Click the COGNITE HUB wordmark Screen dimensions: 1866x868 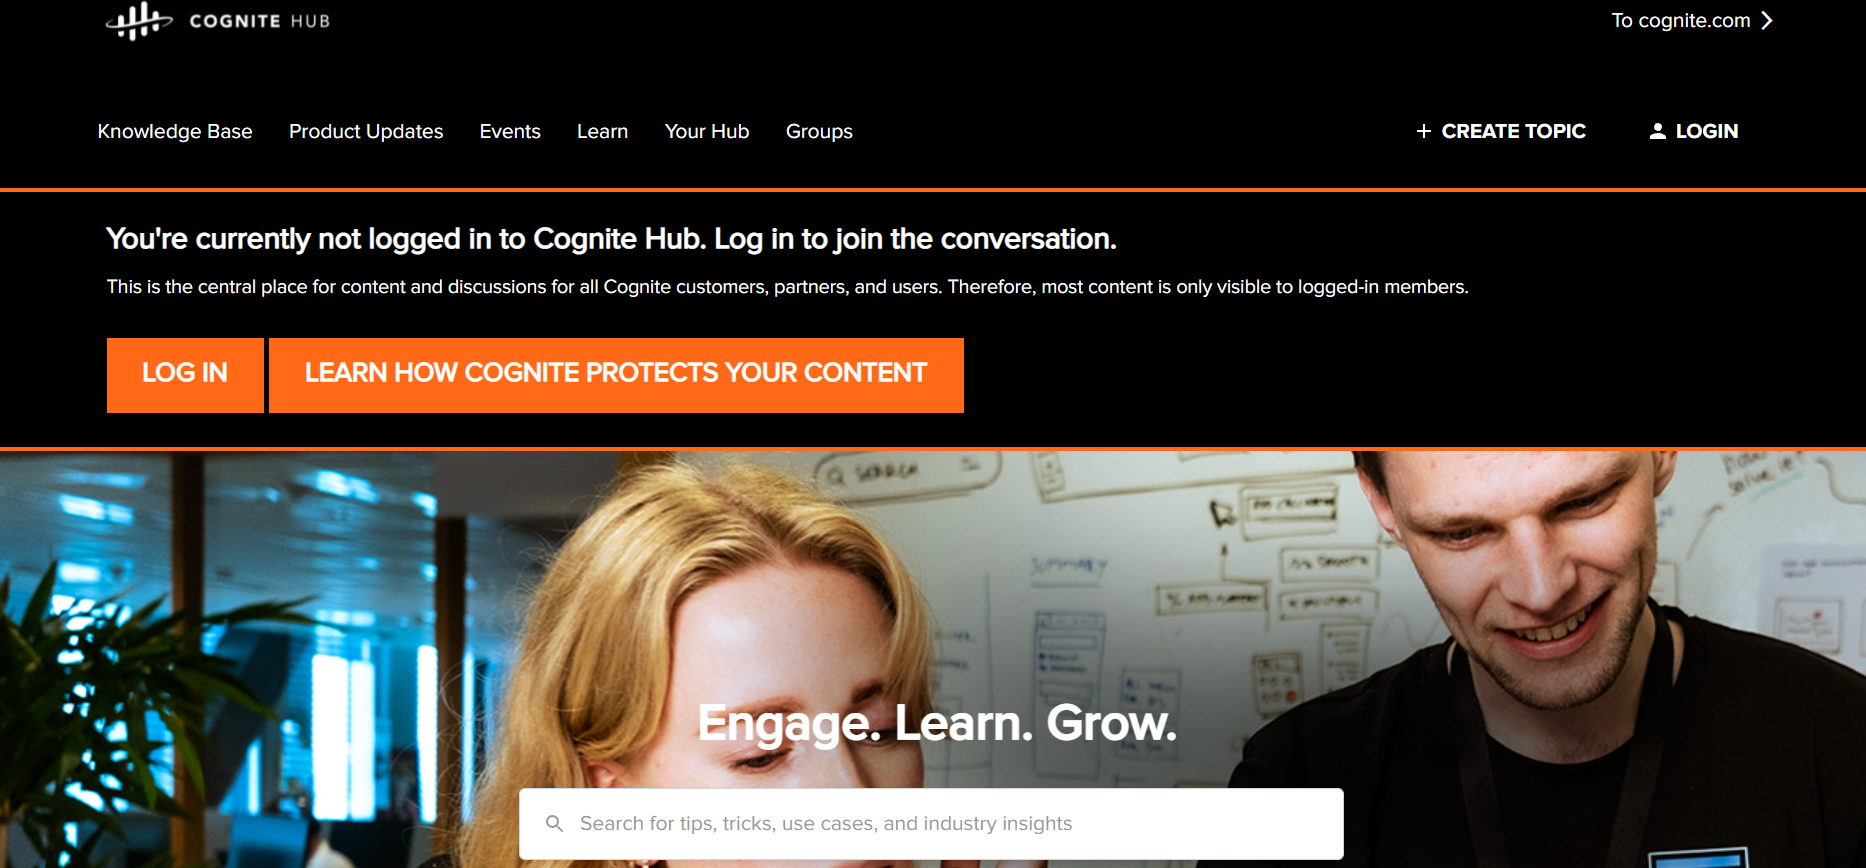[260, 21]
